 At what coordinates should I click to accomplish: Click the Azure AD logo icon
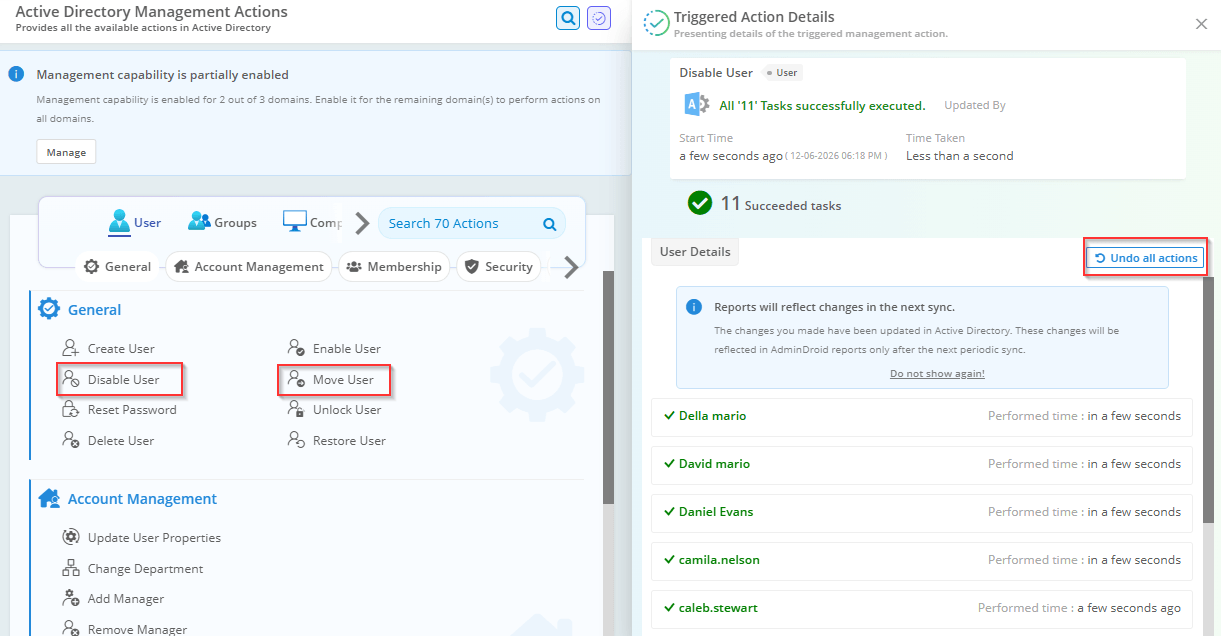(x=697, y=105)
